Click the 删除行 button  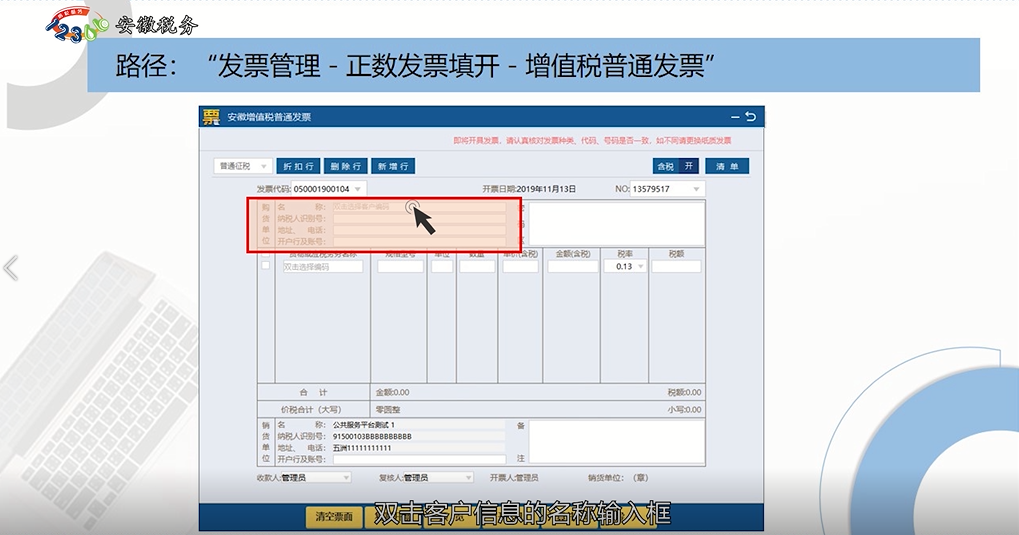click(x=346, y=166)
